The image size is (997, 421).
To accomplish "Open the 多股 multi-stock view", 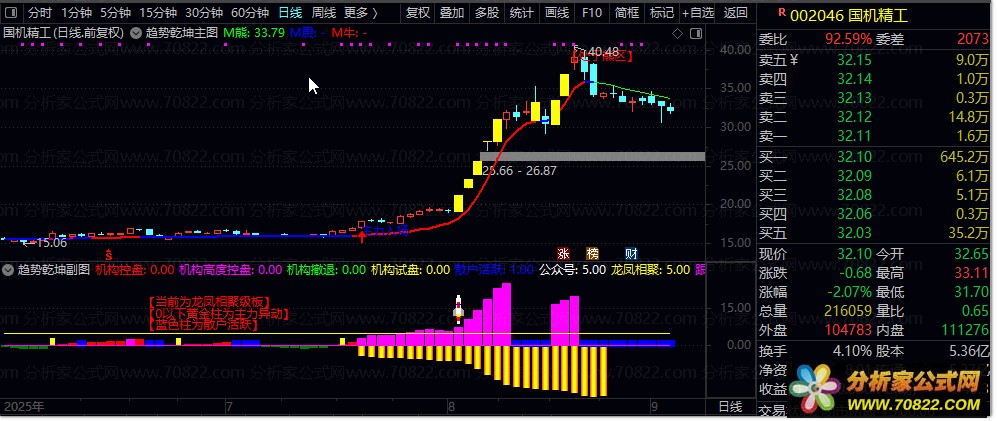I will (487, 13).
